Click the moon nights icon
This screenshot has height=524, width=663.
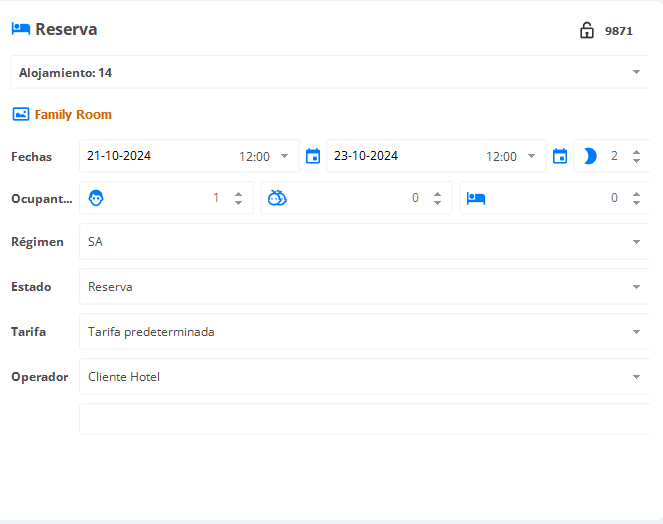[x=590, y=156]
